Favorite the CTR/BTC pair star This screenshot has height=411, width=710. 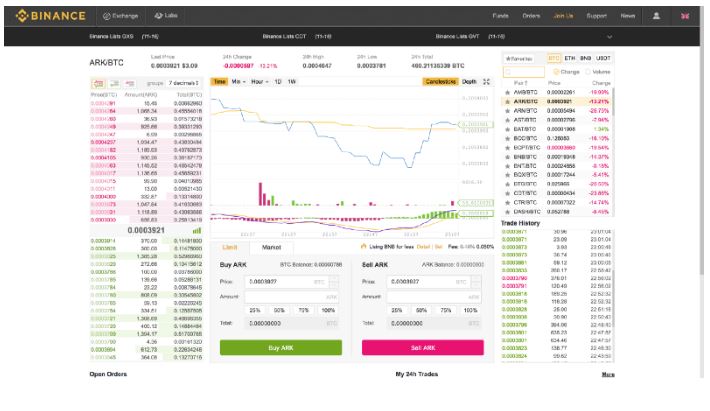click(507, 202)
